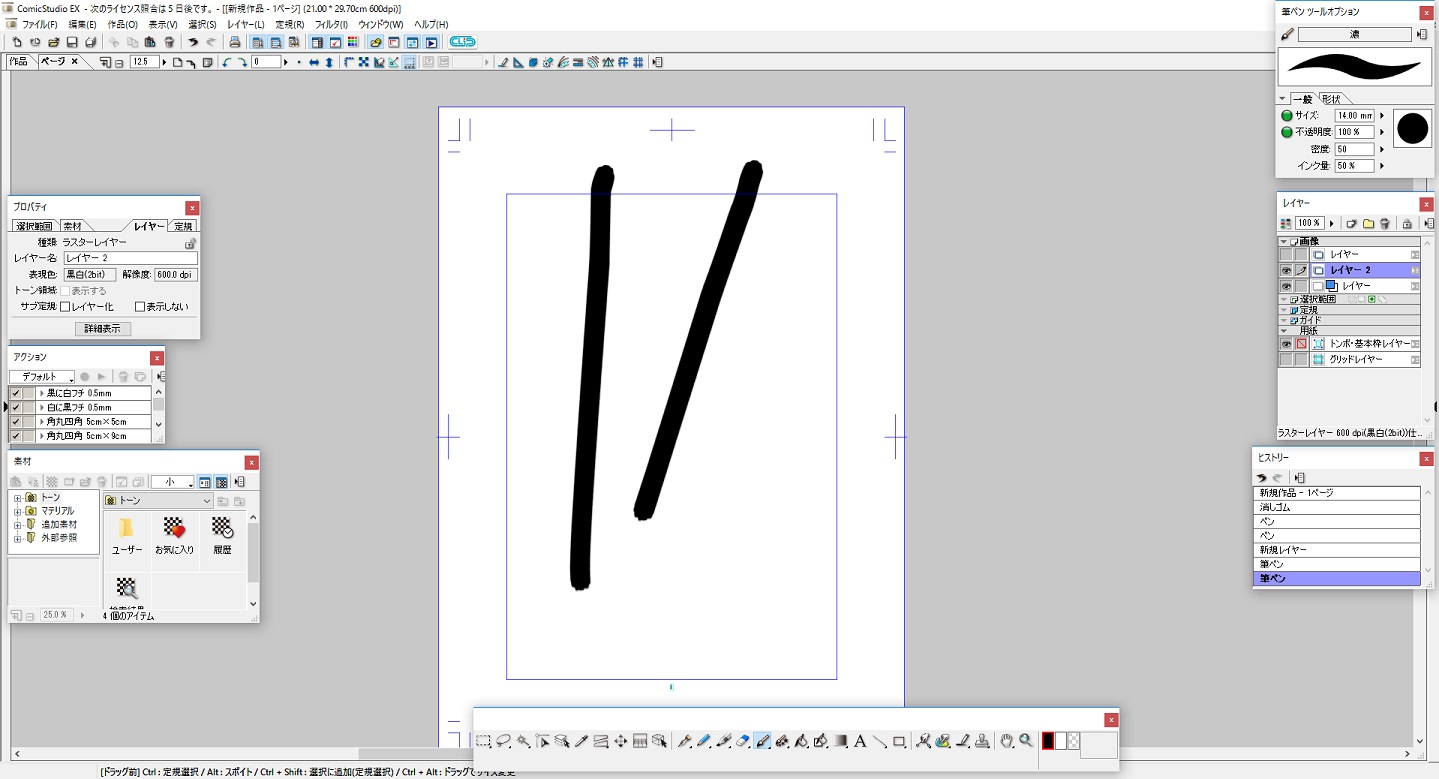Open the フィルタ(I) menu
The width and height of the screenshot is (1439, 779).
tap(332, 24)
